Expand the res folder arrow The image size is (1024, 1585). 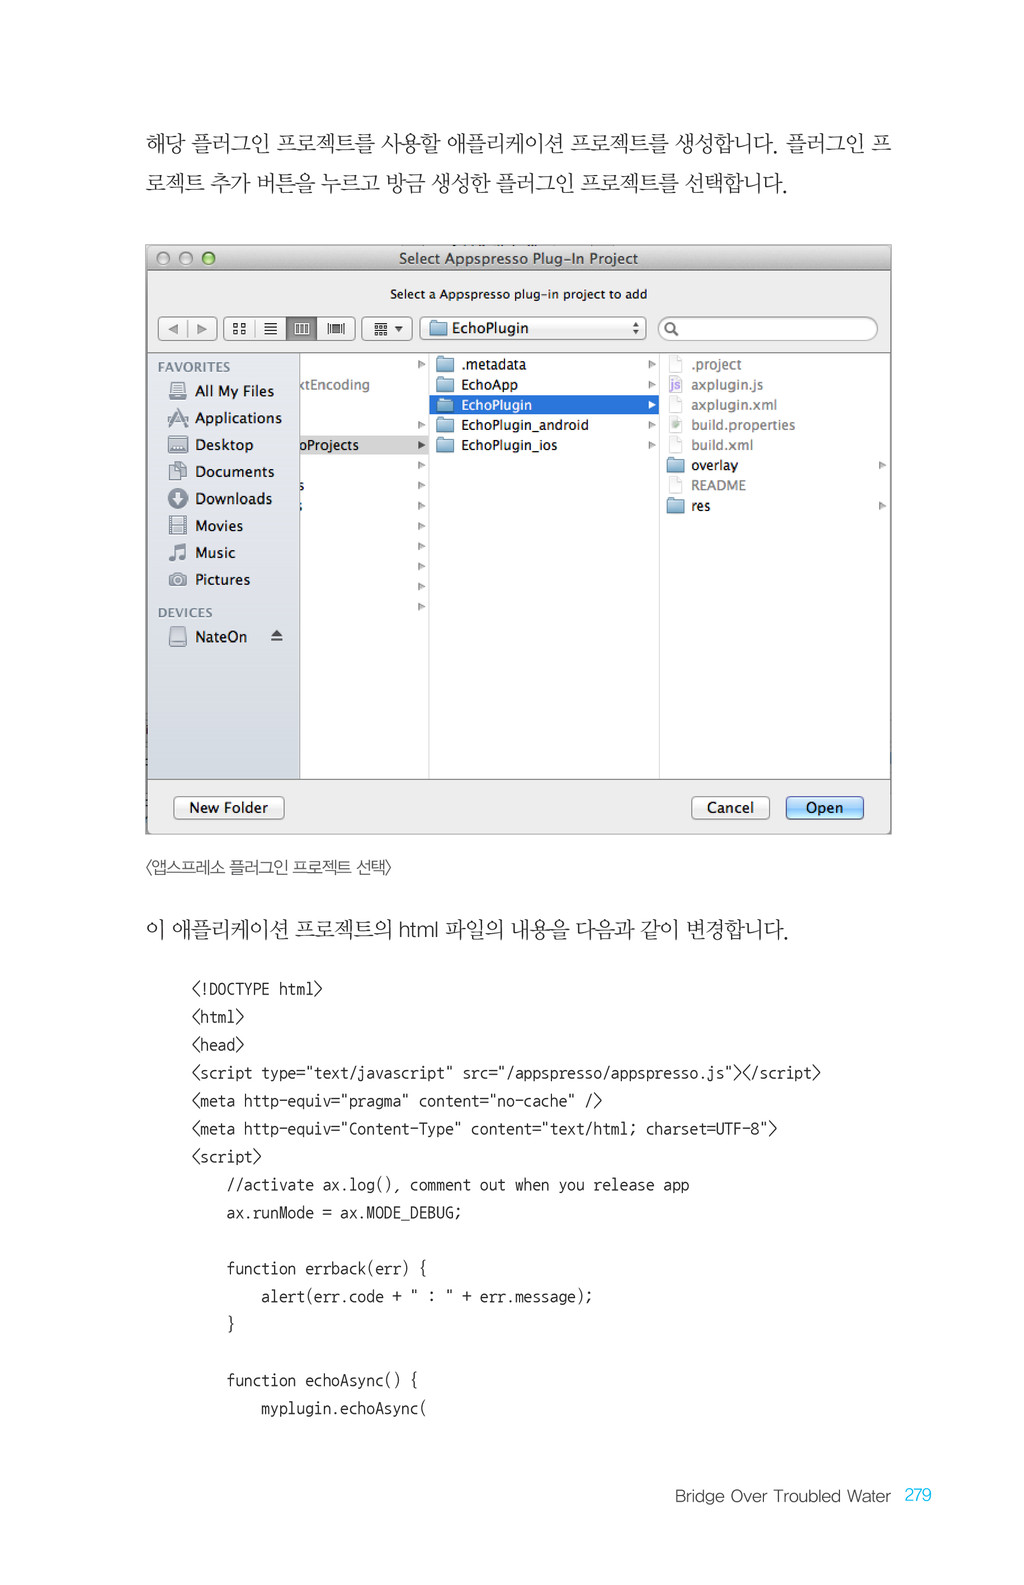point(882,506)
